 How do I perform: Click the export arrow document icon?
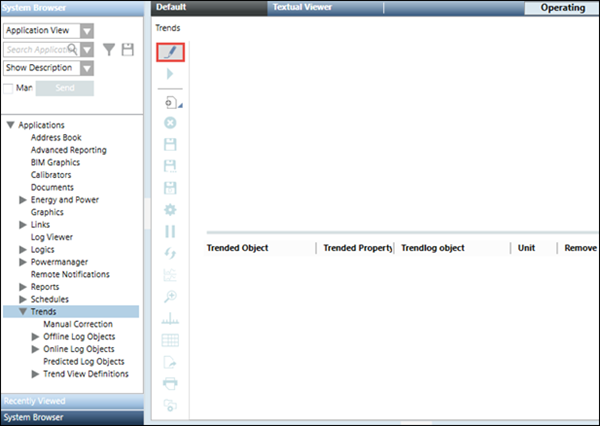(170, 362)
